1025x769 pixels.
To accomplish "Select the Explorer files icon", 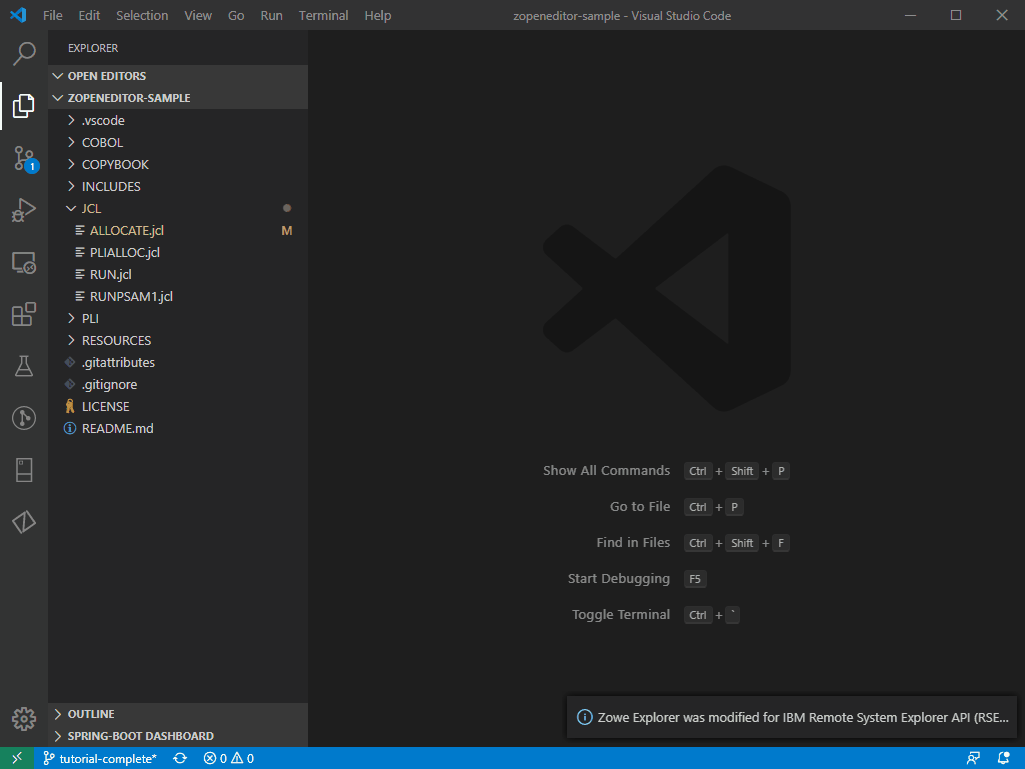I will coord(24,106).
